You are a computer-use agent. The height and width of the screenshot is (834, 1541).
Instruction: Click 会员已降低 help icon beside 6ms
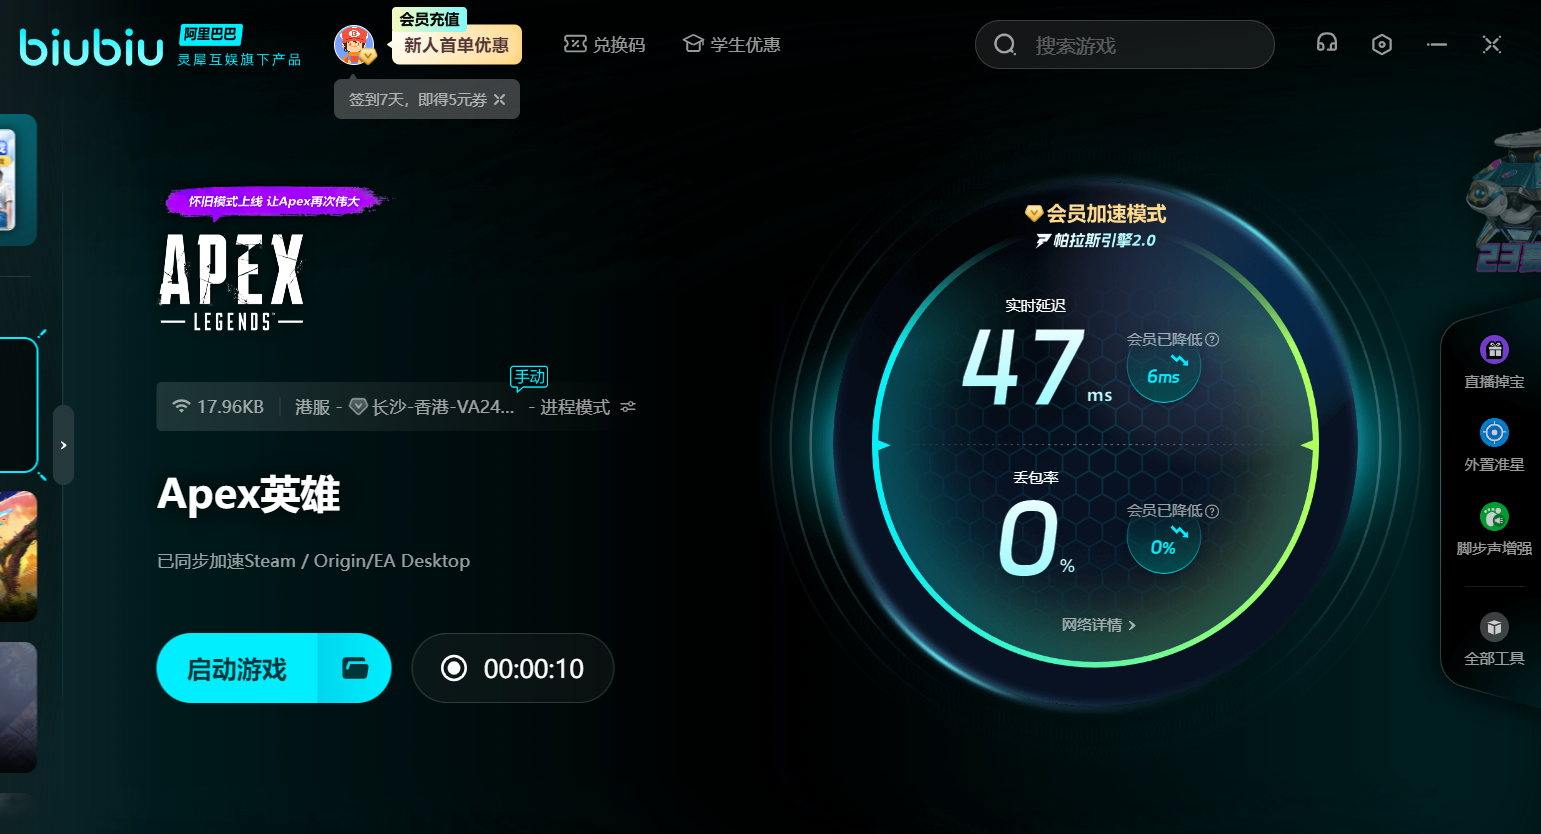pos(1212,340)
